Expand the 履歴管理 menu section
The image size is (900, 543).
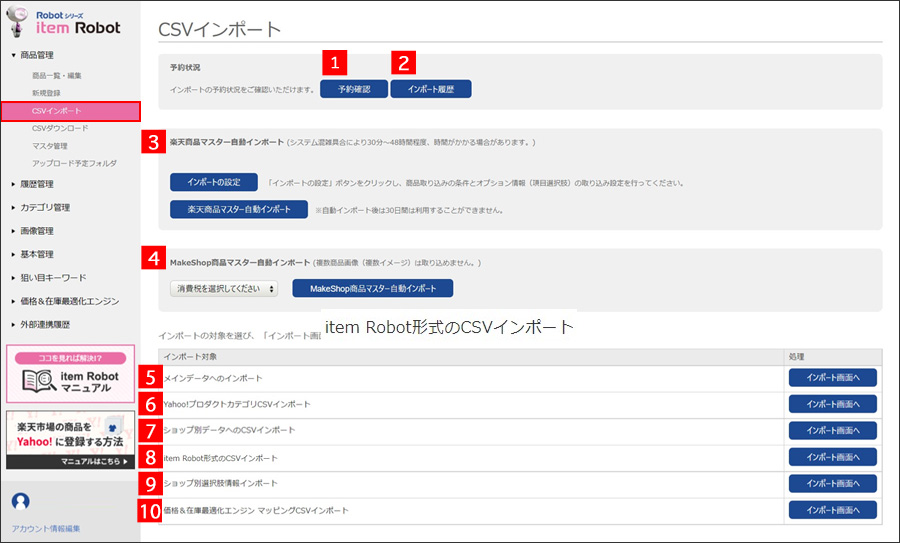[33, 184]
